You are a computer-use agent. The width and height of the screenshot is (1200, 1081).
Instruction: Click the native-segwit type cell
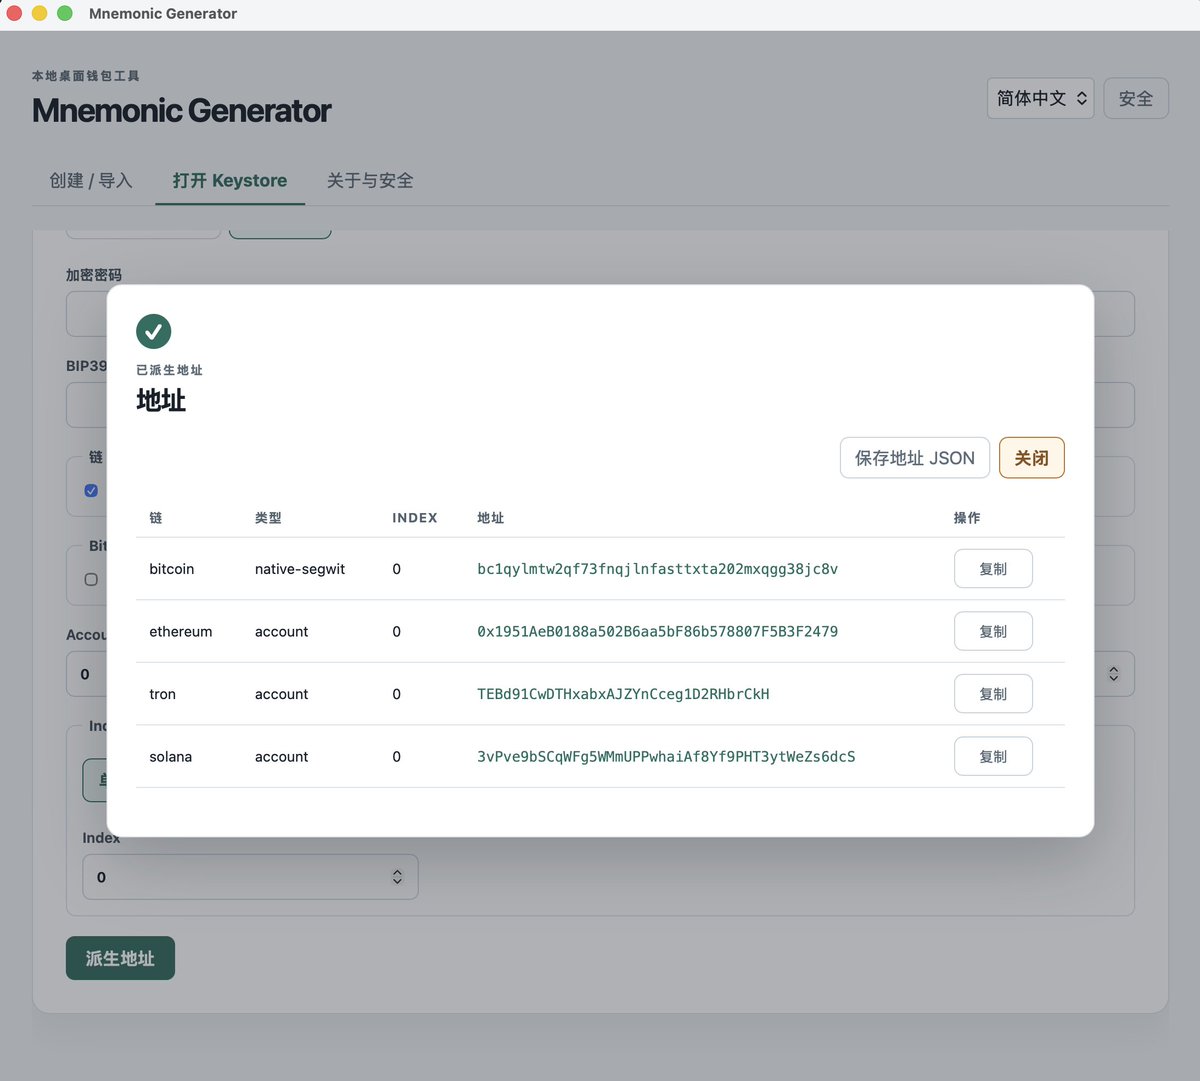click(300, 569)
